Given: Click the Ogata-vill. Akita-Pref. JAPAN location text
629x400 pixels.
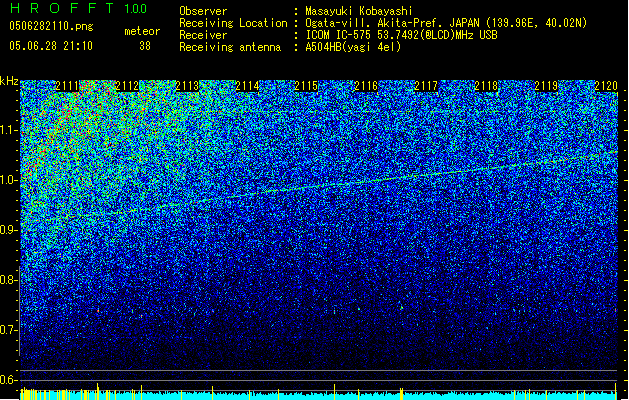Looking at the screenshot, I should pos(446,23).
